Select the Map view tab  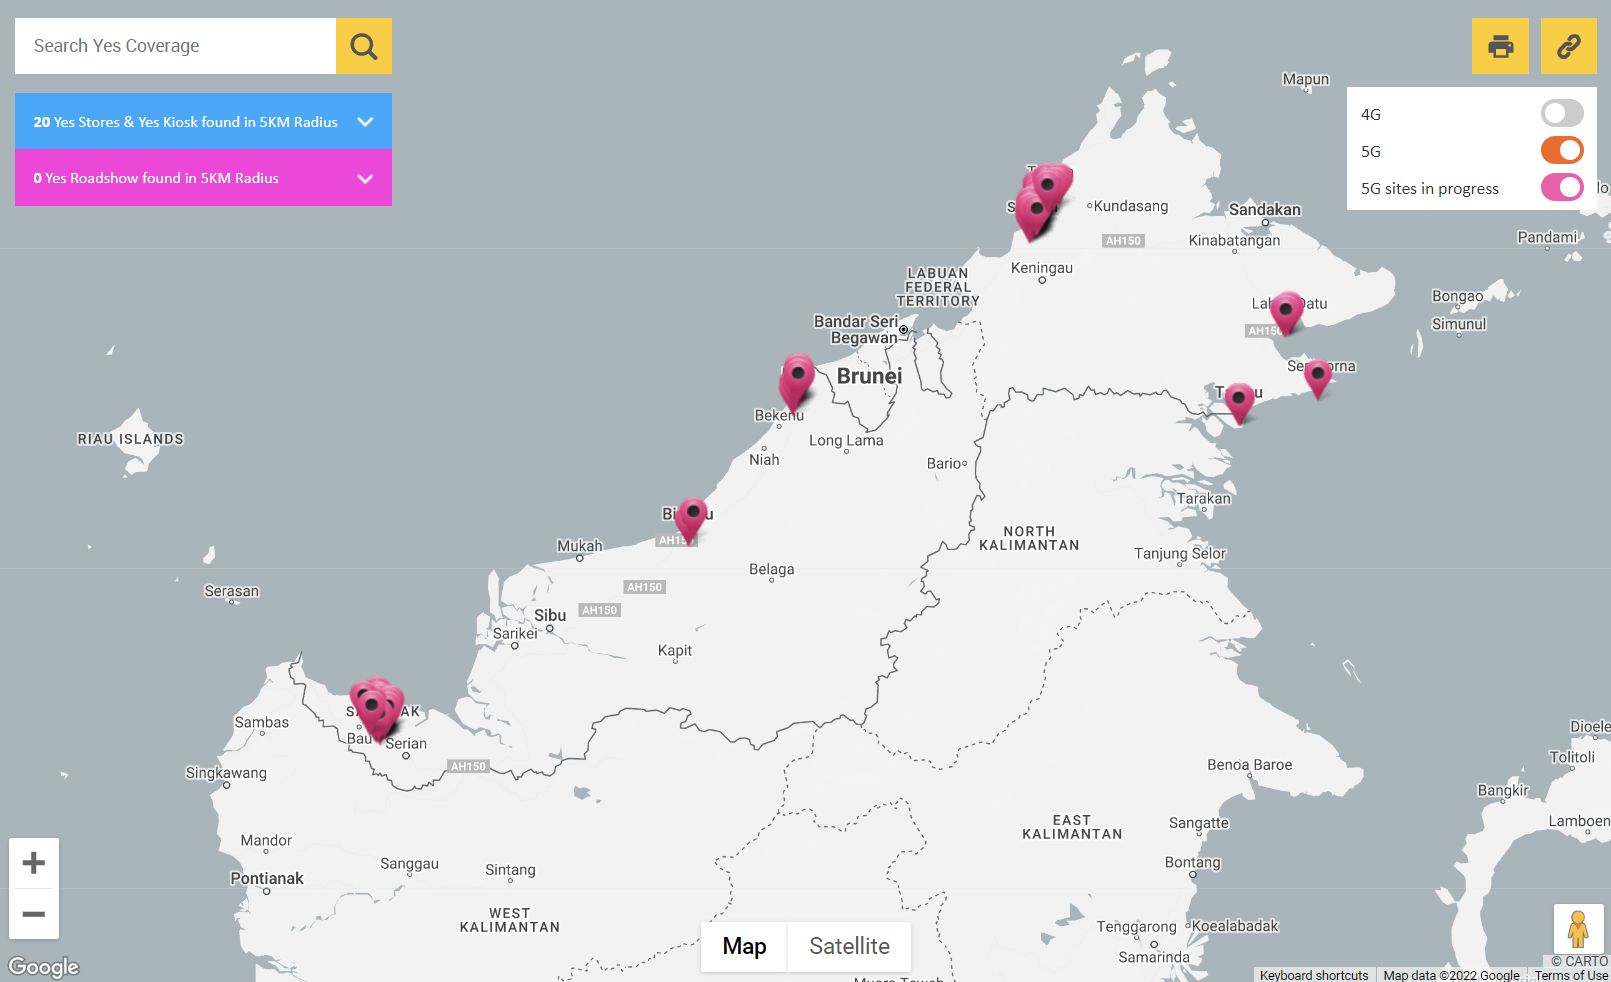744,946
